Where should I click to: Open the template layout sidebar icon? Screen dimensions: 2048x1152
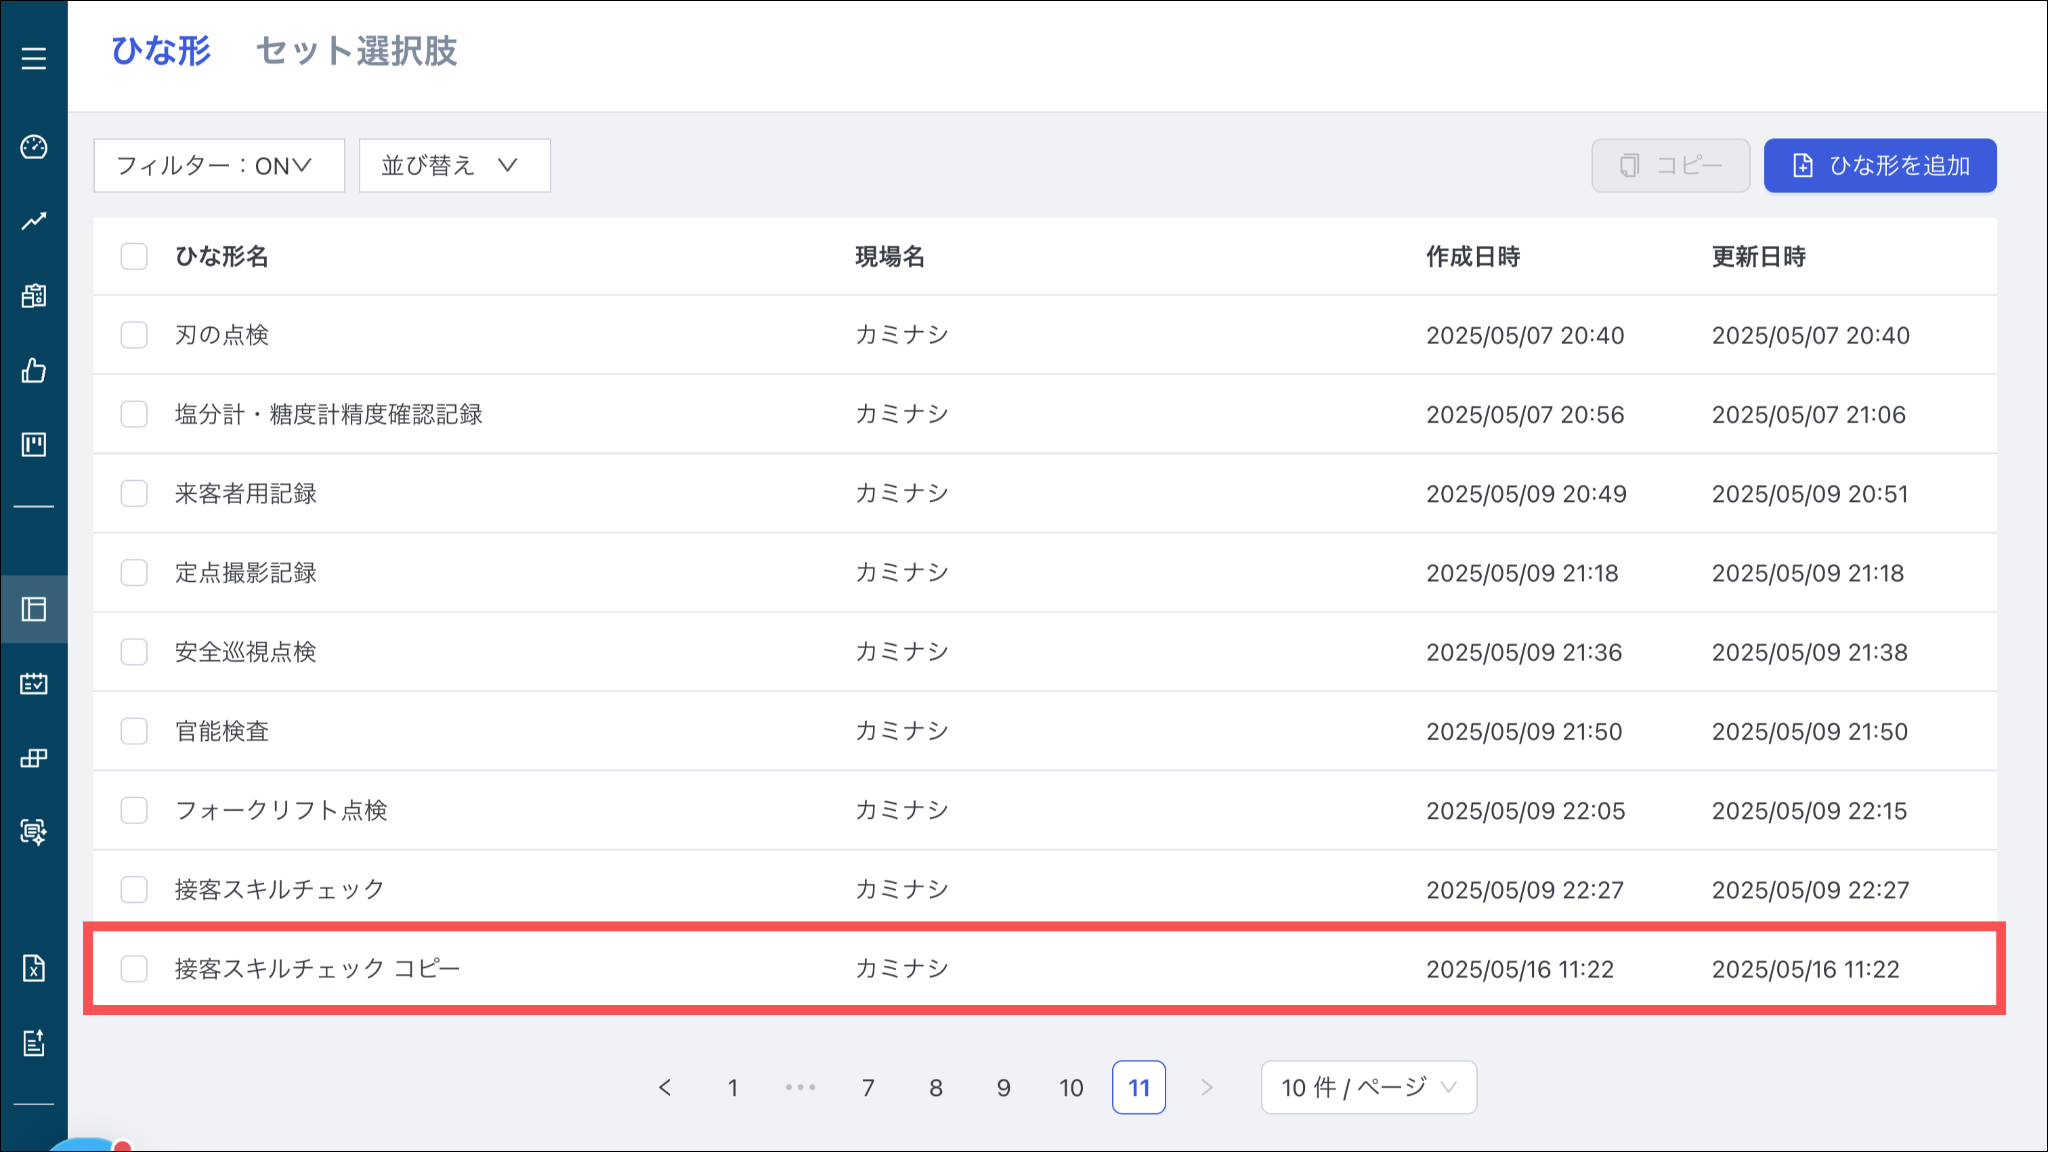pyautogui.click(x=34, y=609)
